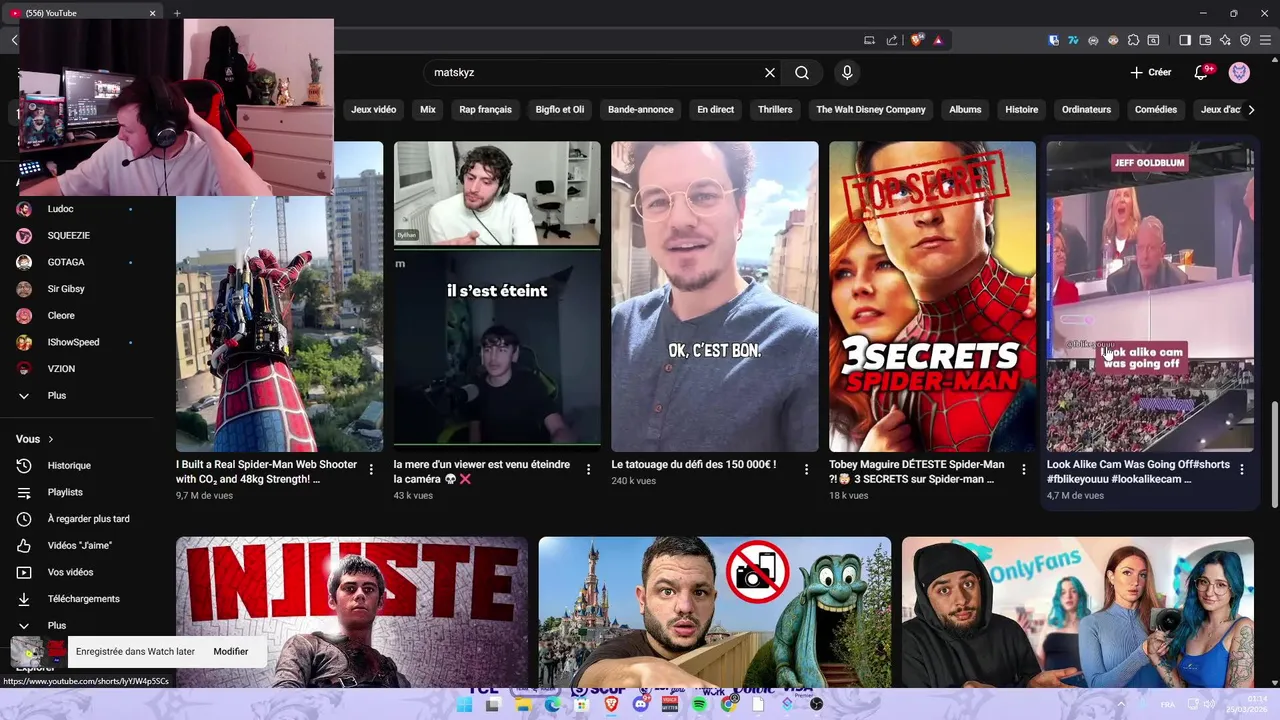1280x720 pixels.
Task: Open options menu for Web Shooter short
Action: 371,469
